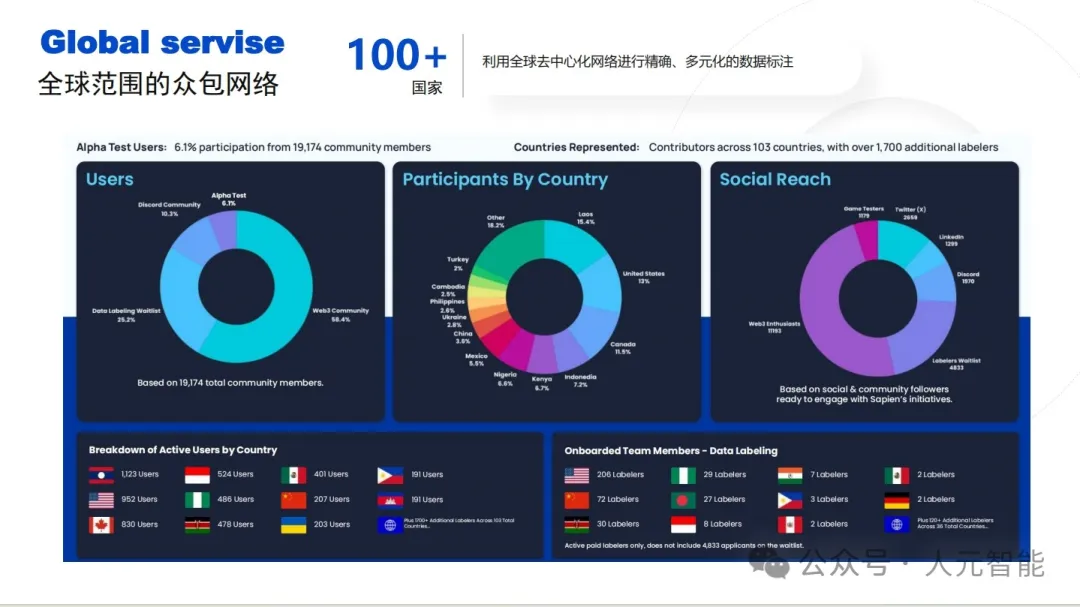This screenshot has width=1080, height=607.
Task: Click the China flag beside 207 Users
Action: (293, 500)
